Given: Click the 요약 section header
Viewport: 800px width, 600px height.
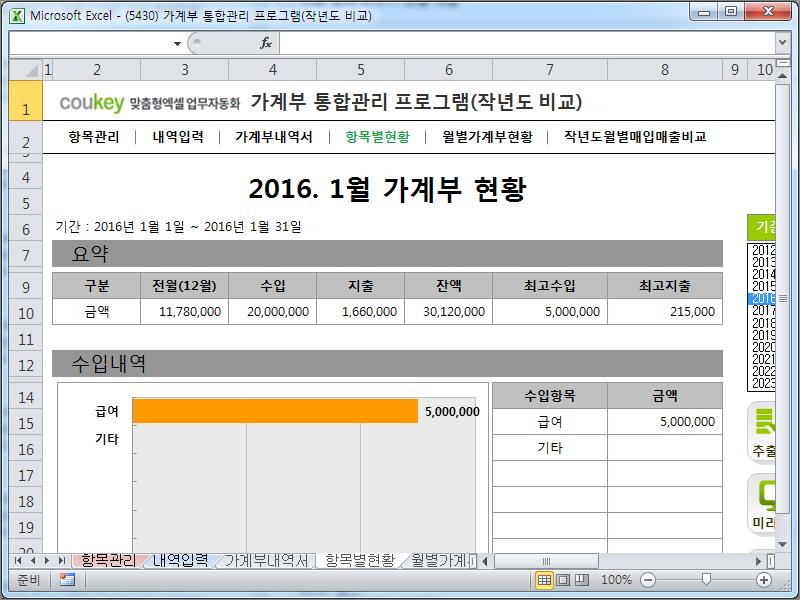Looking at the screenshot, I should (387, 254).
